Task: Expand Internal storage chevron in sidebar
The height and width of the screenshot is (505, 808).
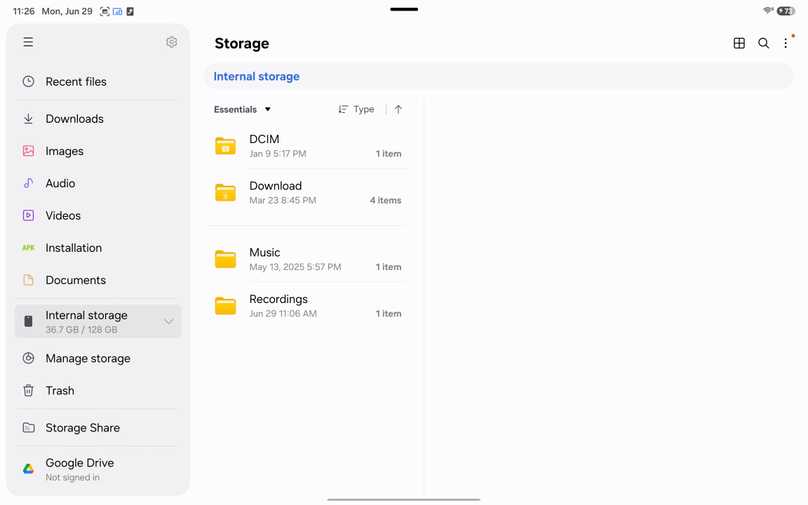Action: coord(169,322)
